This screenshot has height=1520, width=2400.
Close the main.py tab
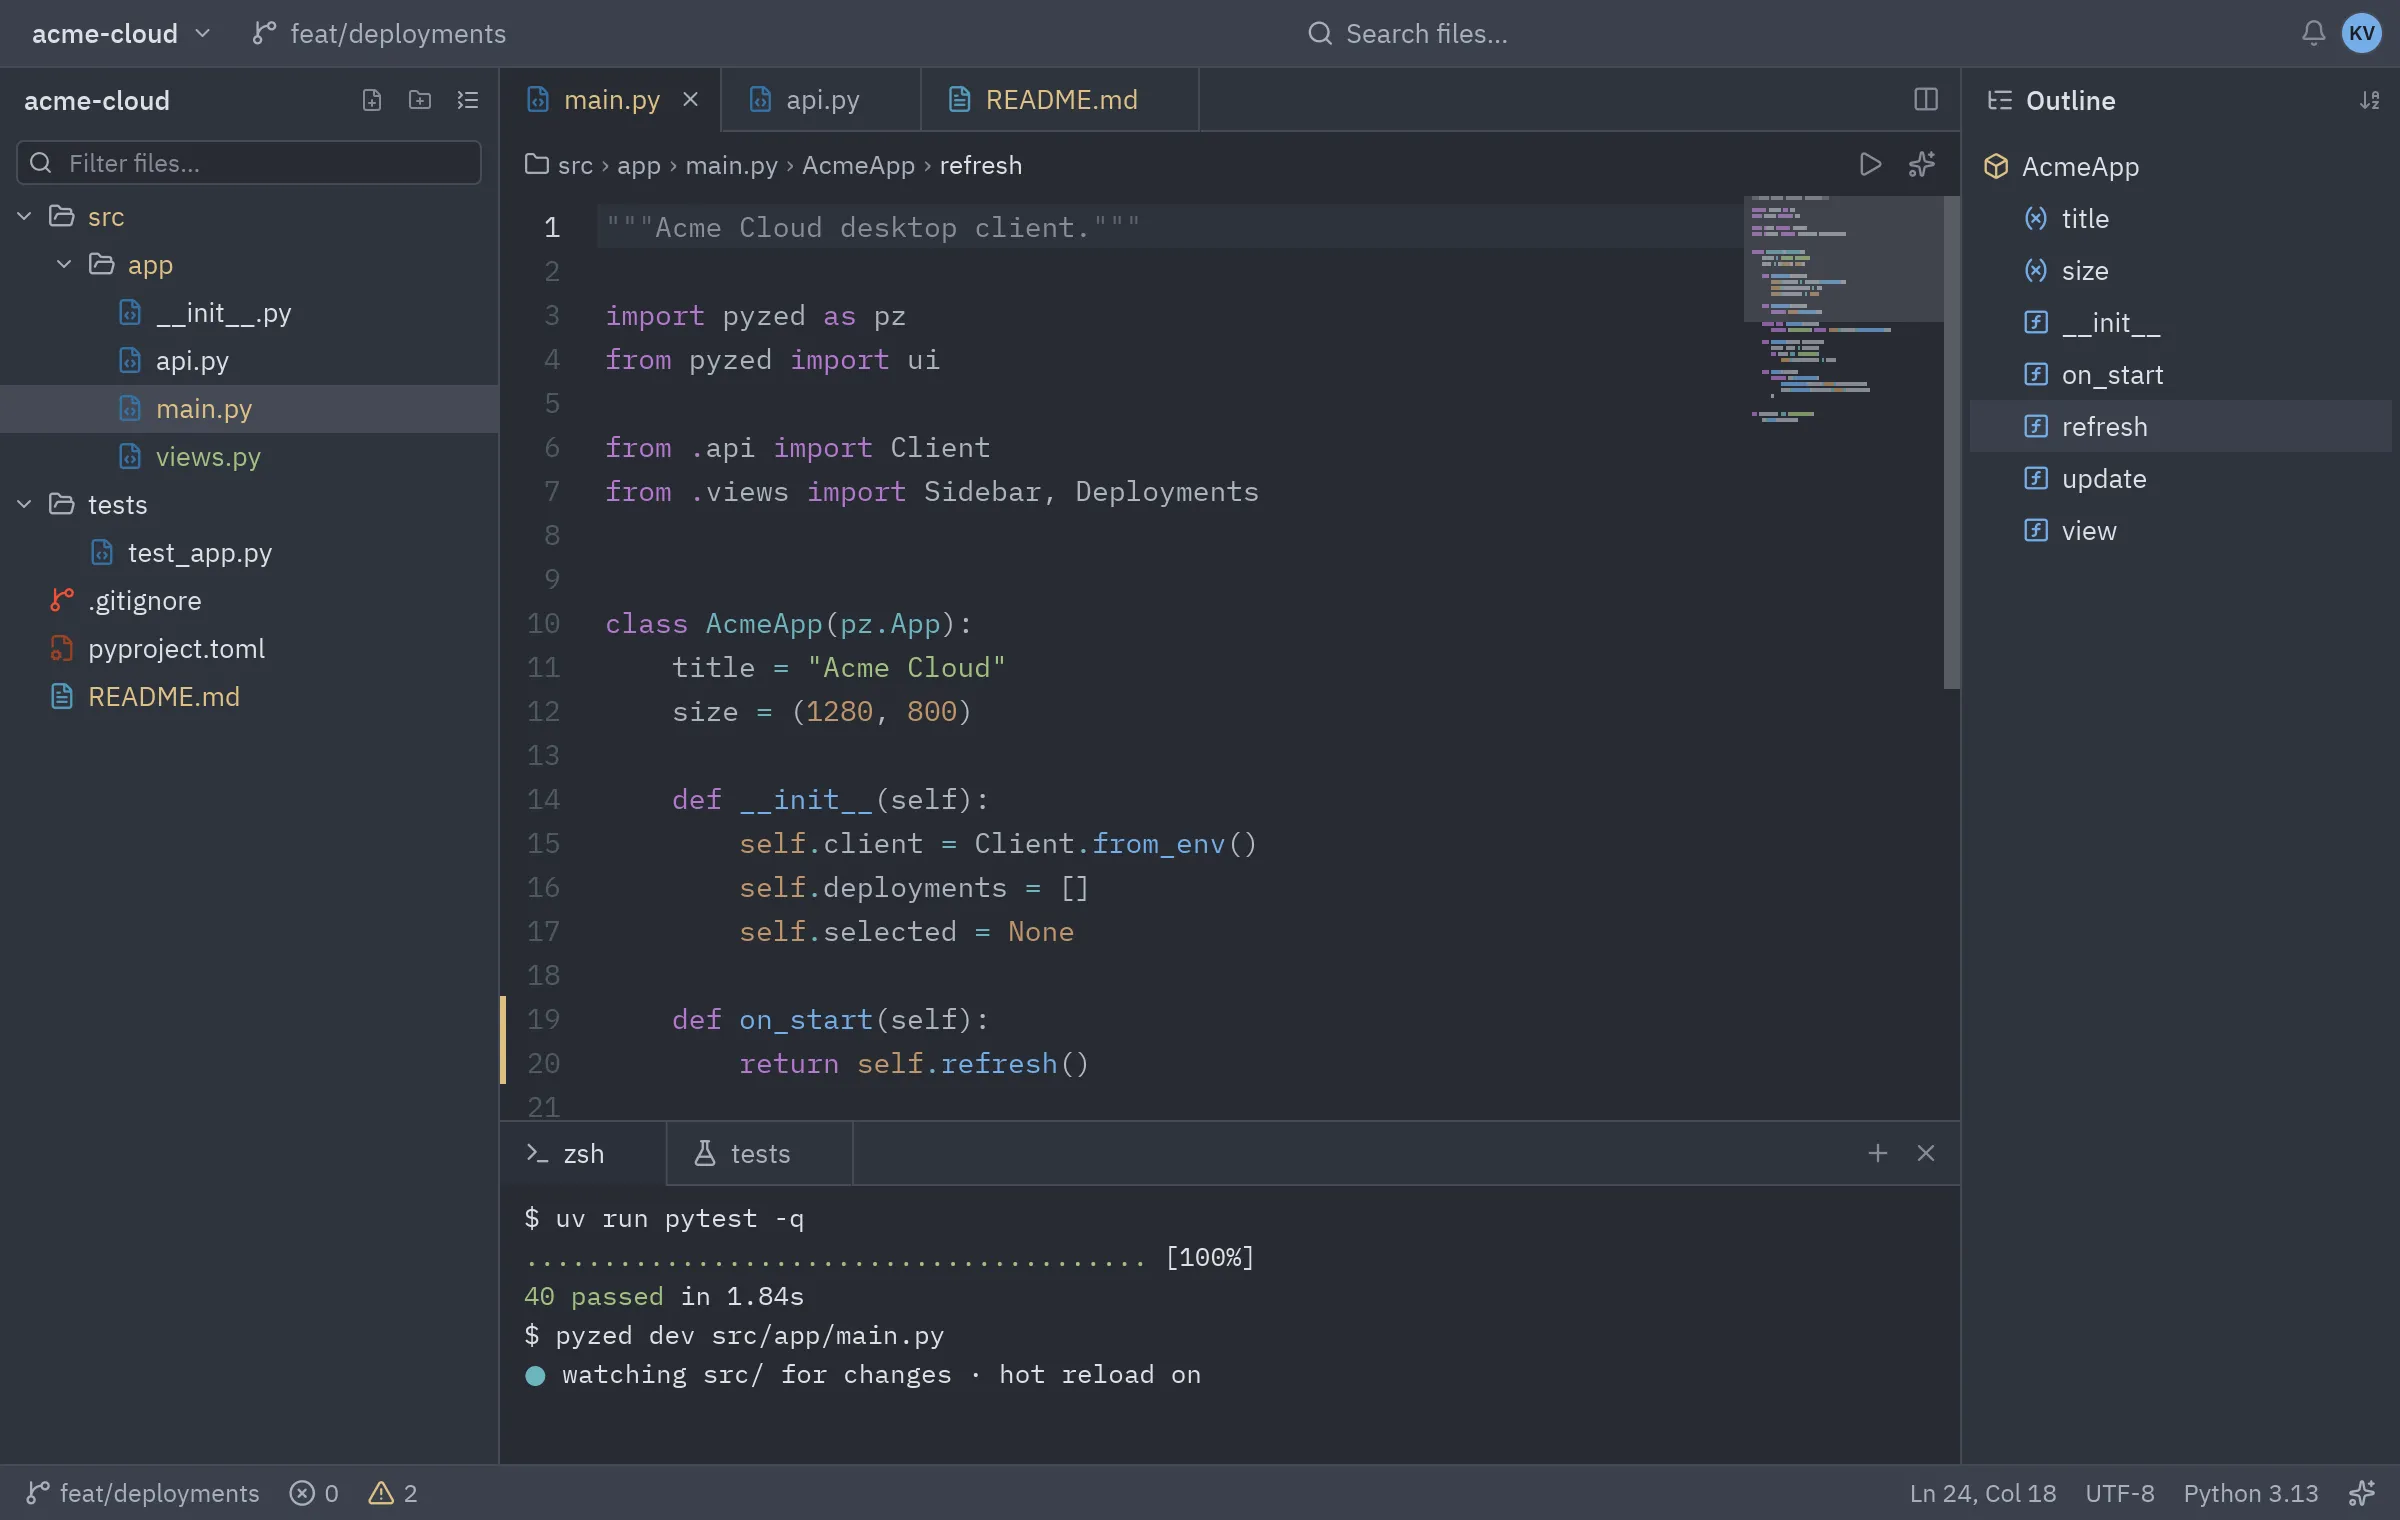[690, 99]
